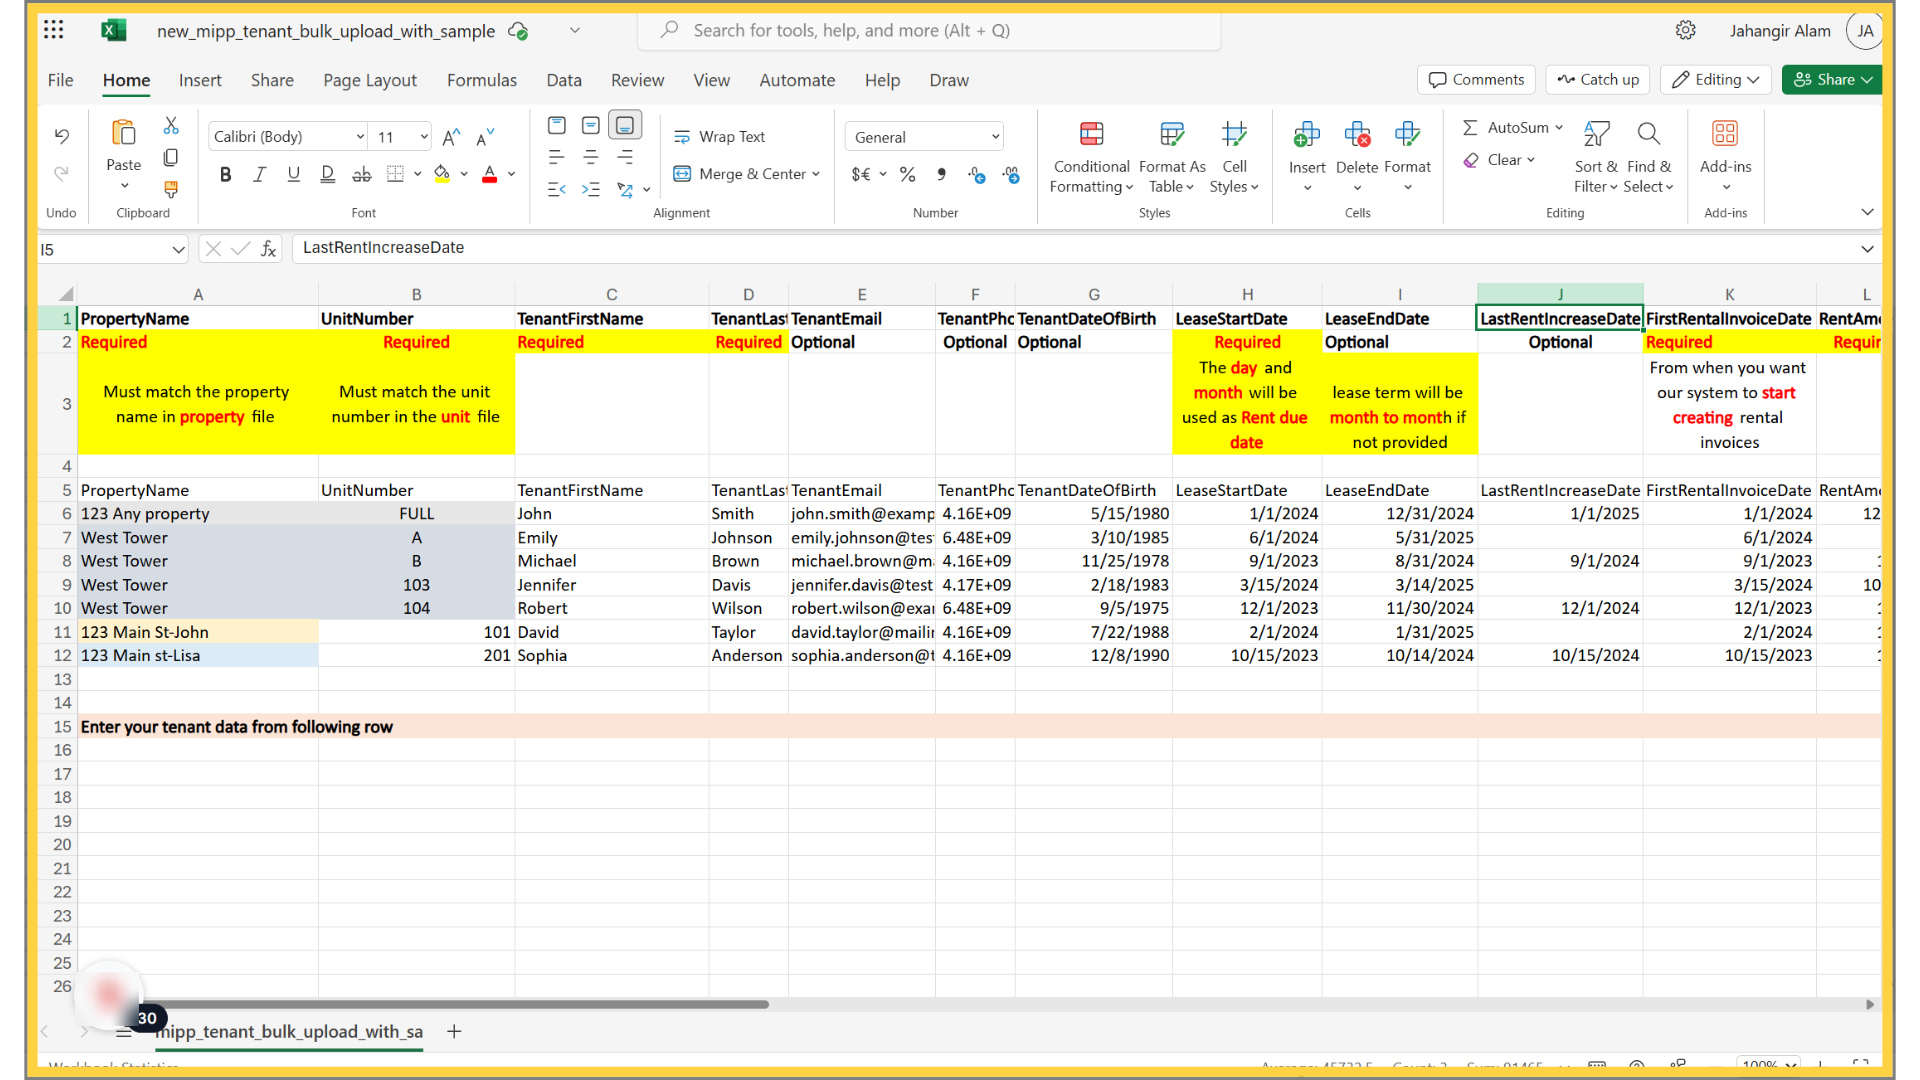Viewport: 1920px width, 1080px height.
Task: Switch to the Page Layout tab
Action: (x=370, y=80)
